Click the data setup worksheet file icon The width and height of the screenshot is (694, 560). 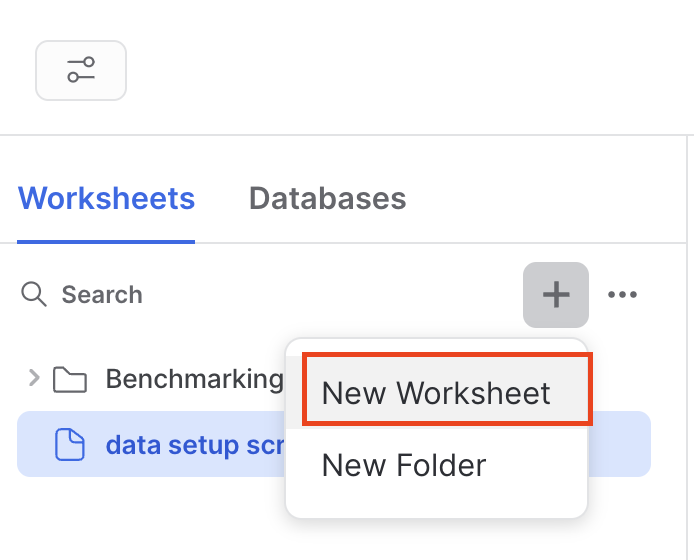click(69, 444)
